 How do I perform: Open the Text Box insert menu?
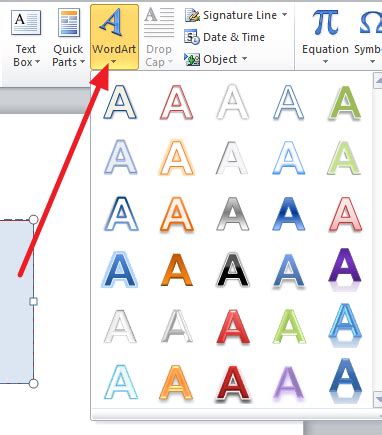coord(26,38)
